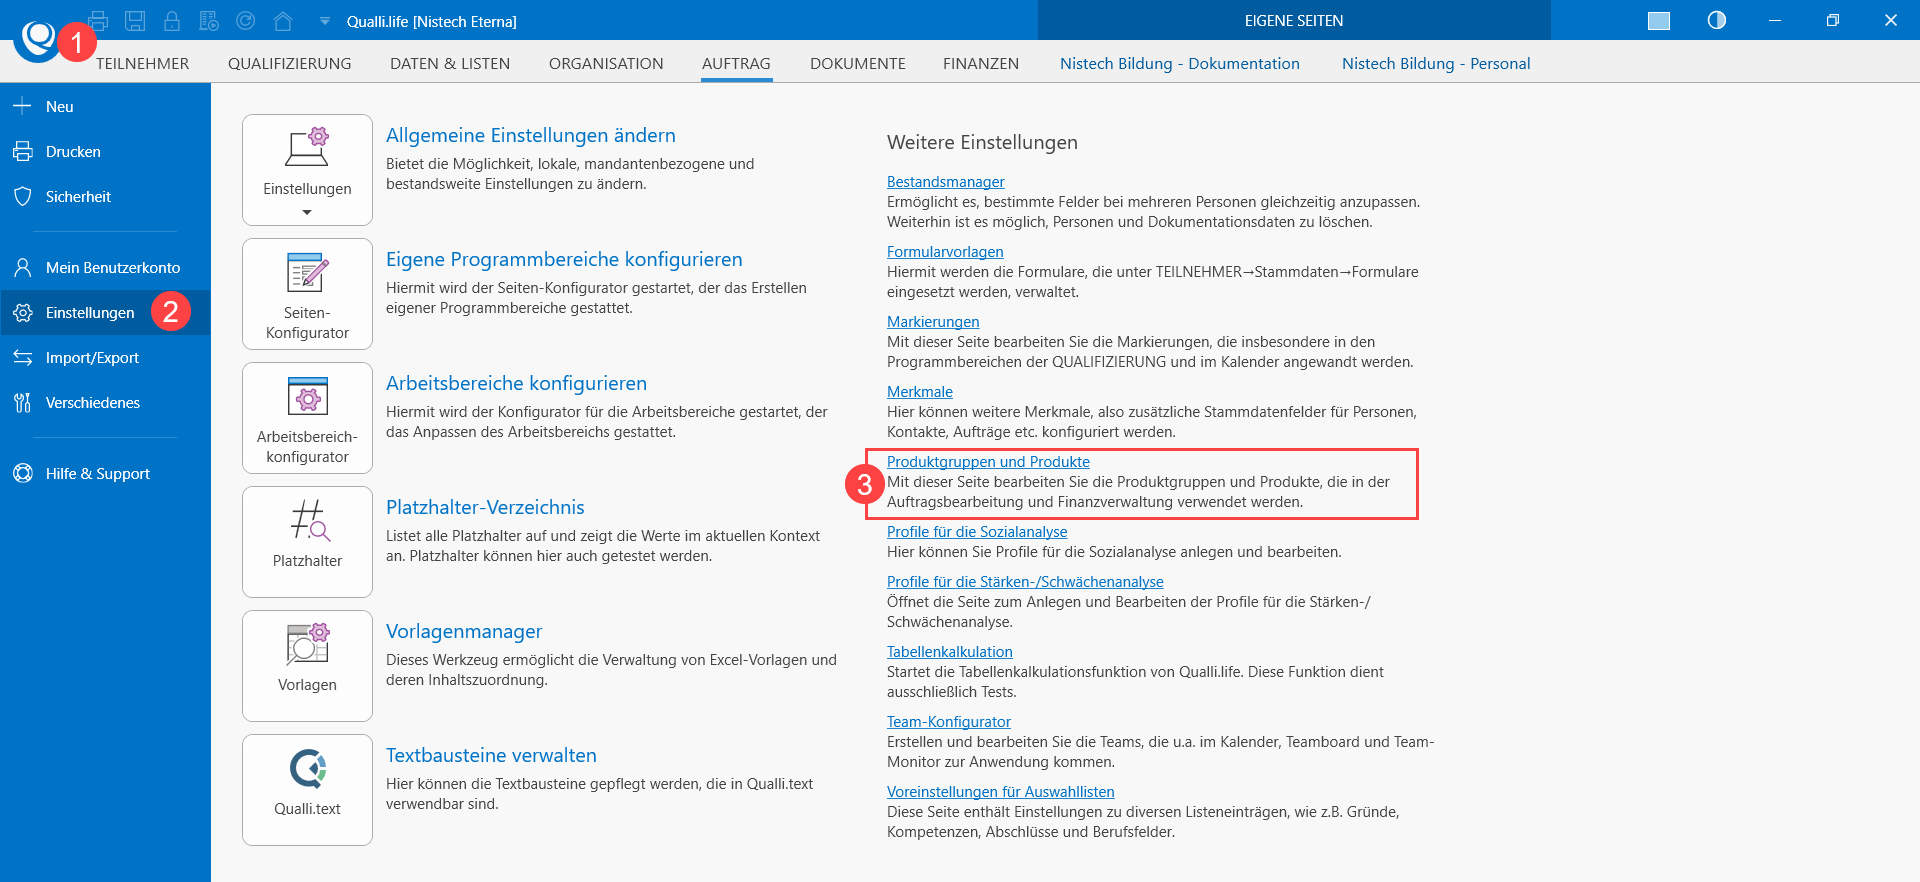This screenshot has height=882, width=1920.
Task: Switch to the QUALIFIZIERUNG tab
Action: (x=290, y=63)
